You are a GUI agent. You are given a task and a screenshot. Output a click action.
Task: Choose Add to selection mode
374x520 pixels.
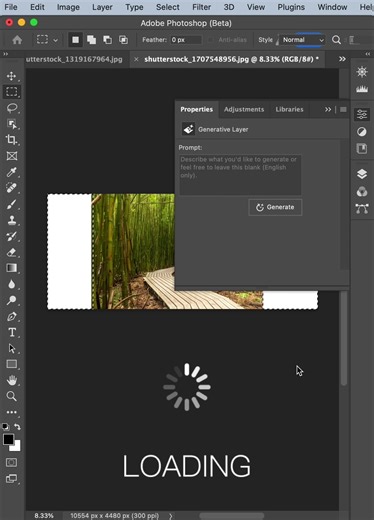91,40
